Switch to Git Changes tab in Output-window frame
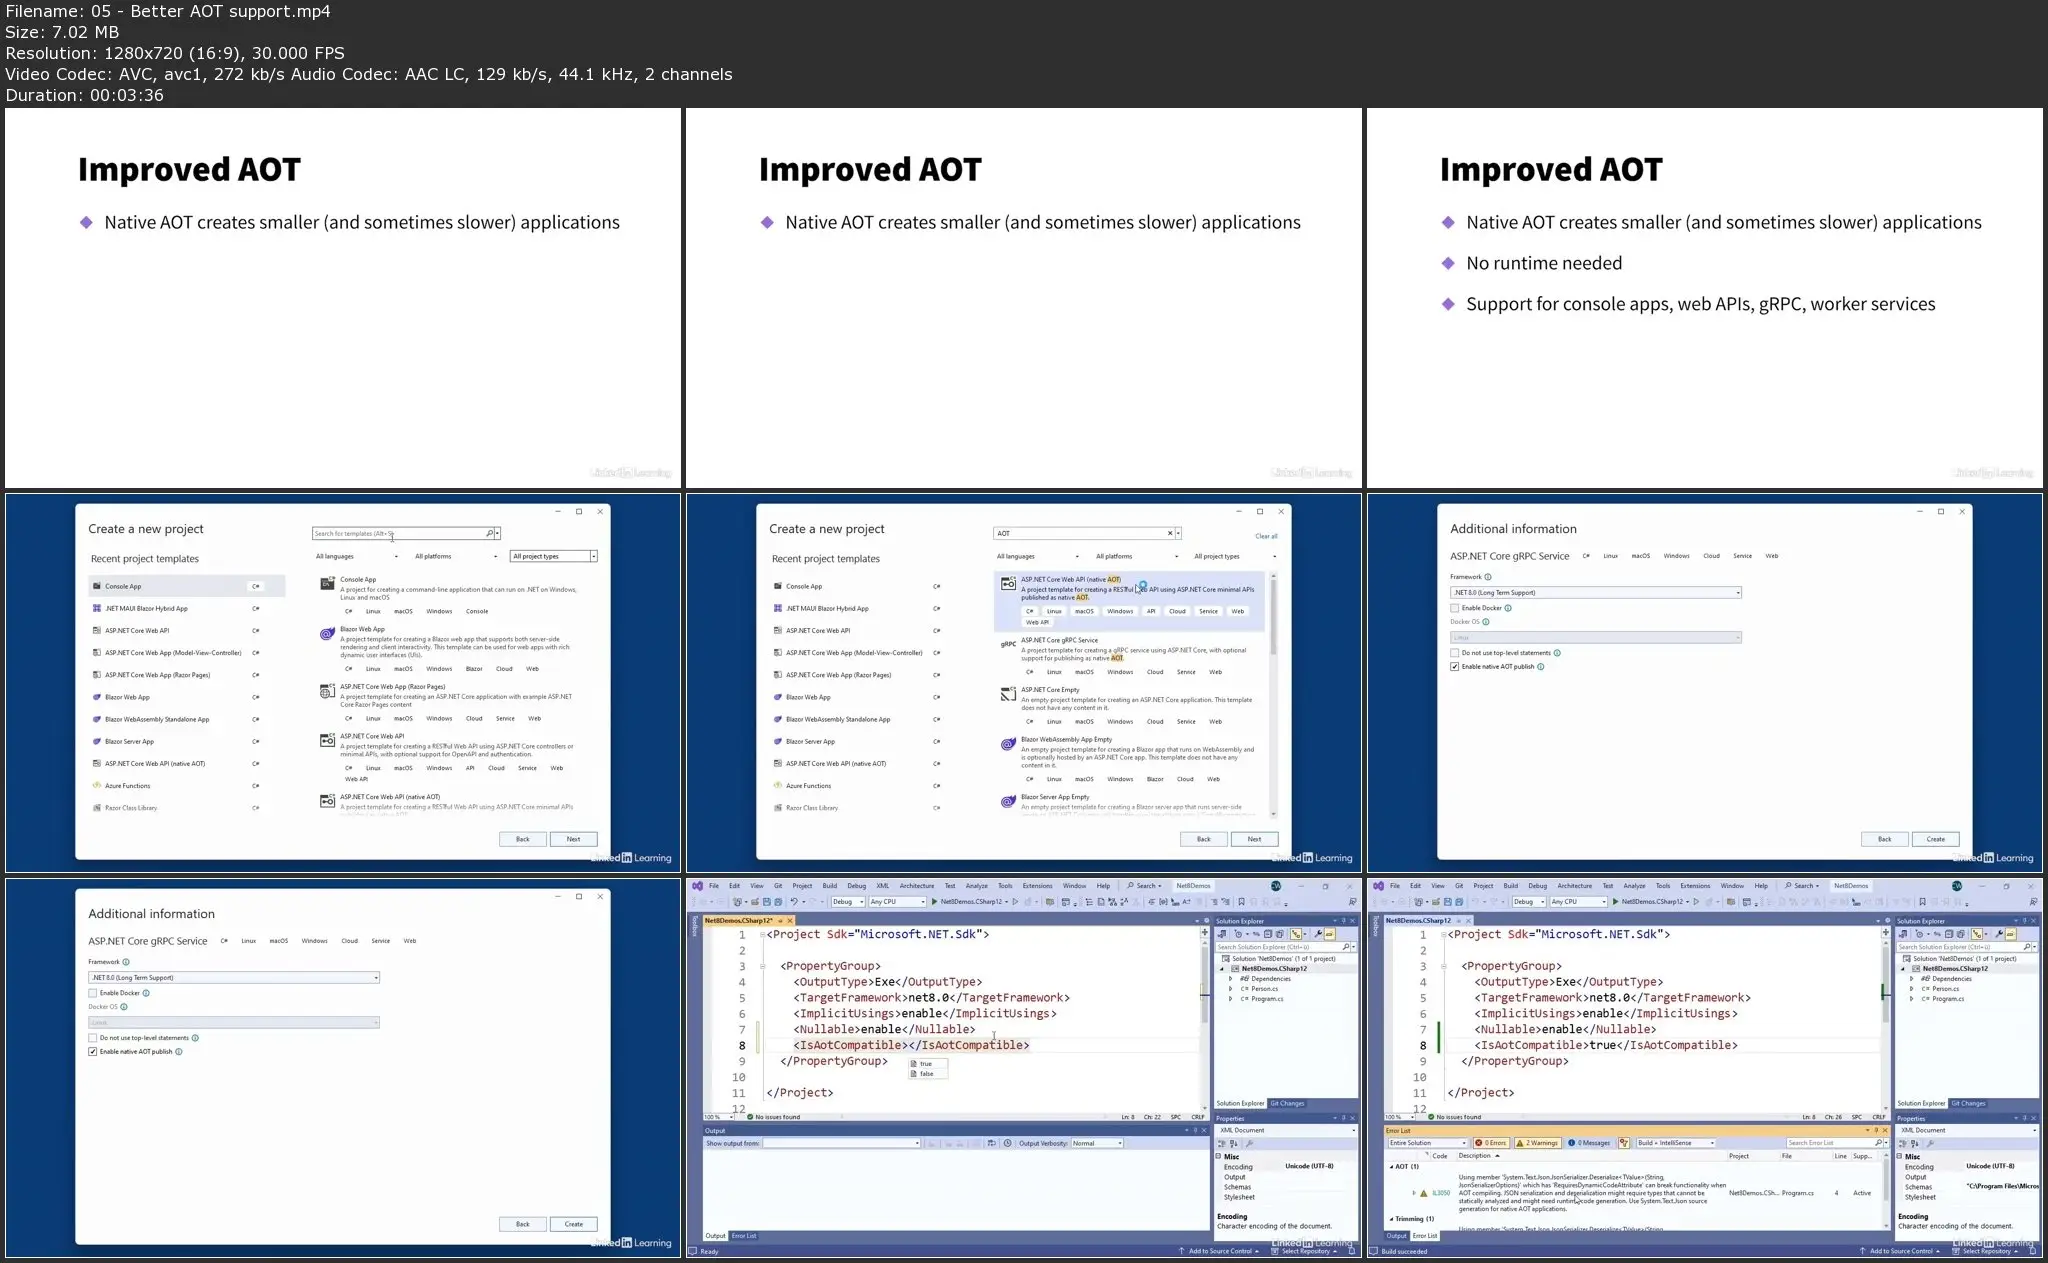The image size is (2048, 1263). pyautogui.click(x=1287, y=1104)
